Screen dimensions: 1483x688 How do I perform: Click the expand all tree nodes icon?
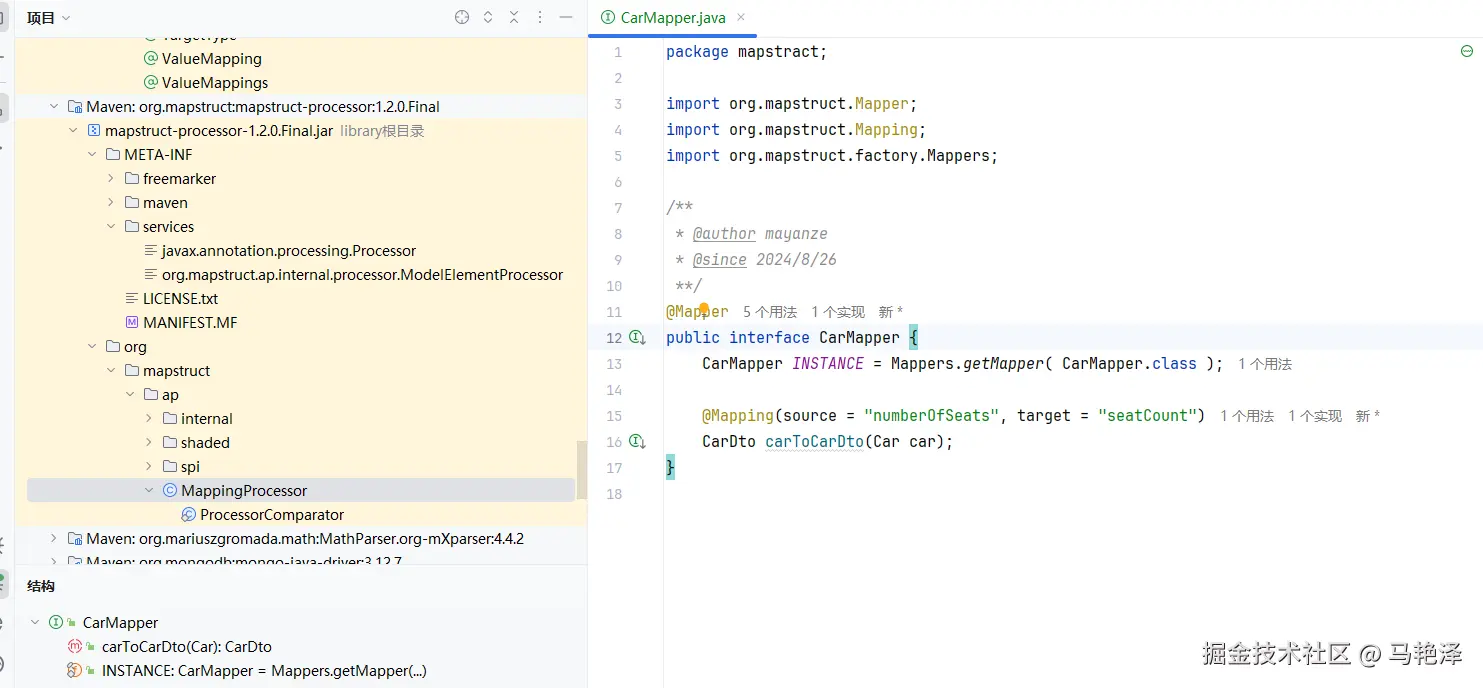coord(488,17)
